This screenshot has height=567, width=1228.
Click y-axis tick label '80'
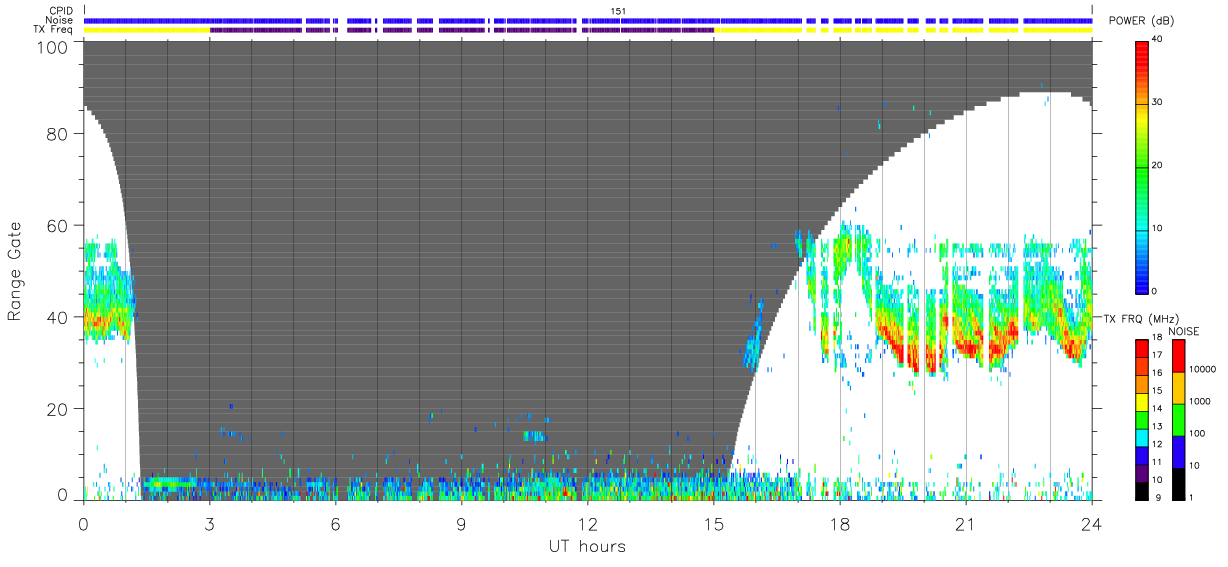point(59,134)
